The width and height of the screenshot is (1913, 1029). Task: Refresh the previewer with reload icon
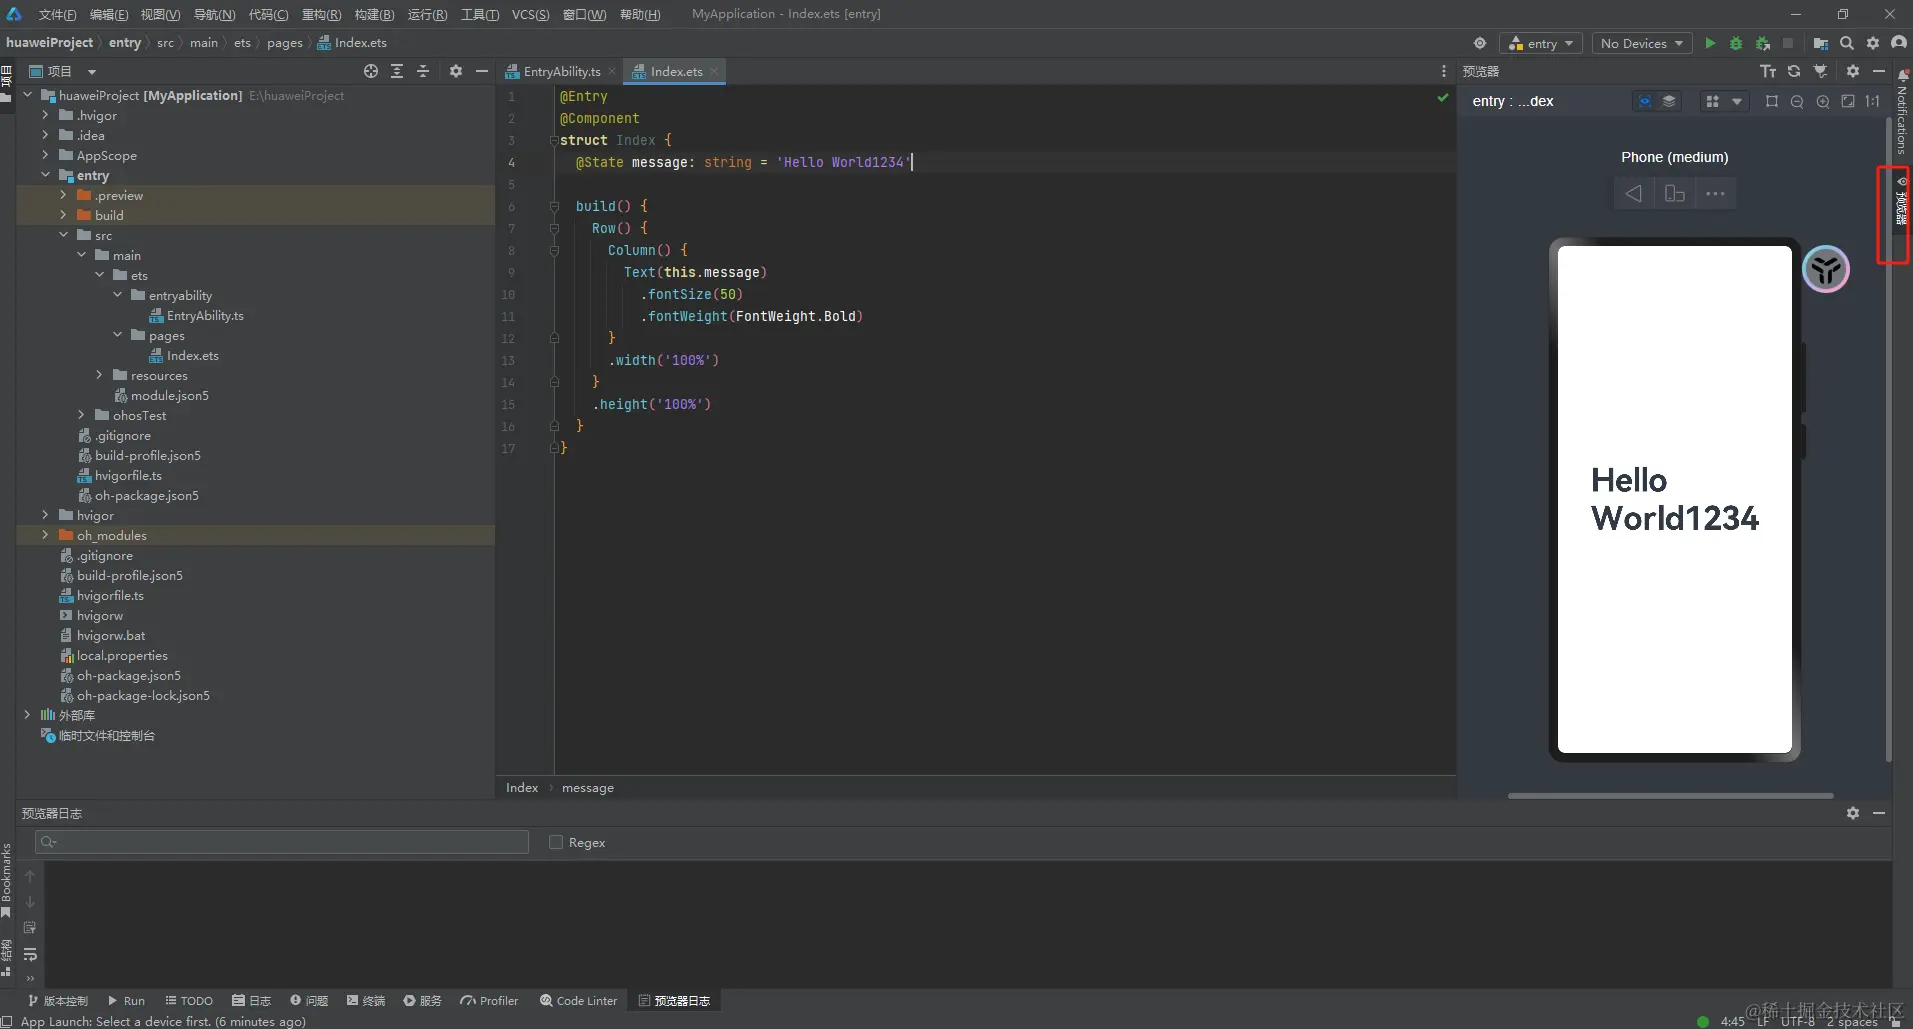[x=1794, y=71]
